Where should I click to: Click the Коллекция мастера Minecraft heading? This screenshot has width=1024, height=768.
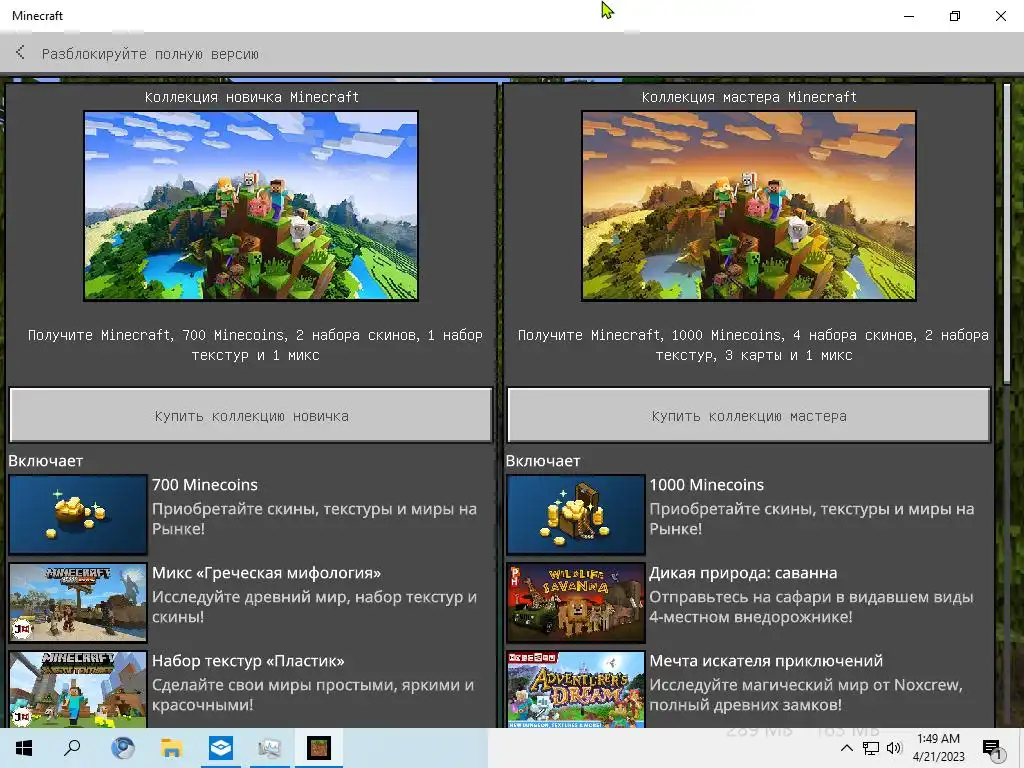click(748, 97)
